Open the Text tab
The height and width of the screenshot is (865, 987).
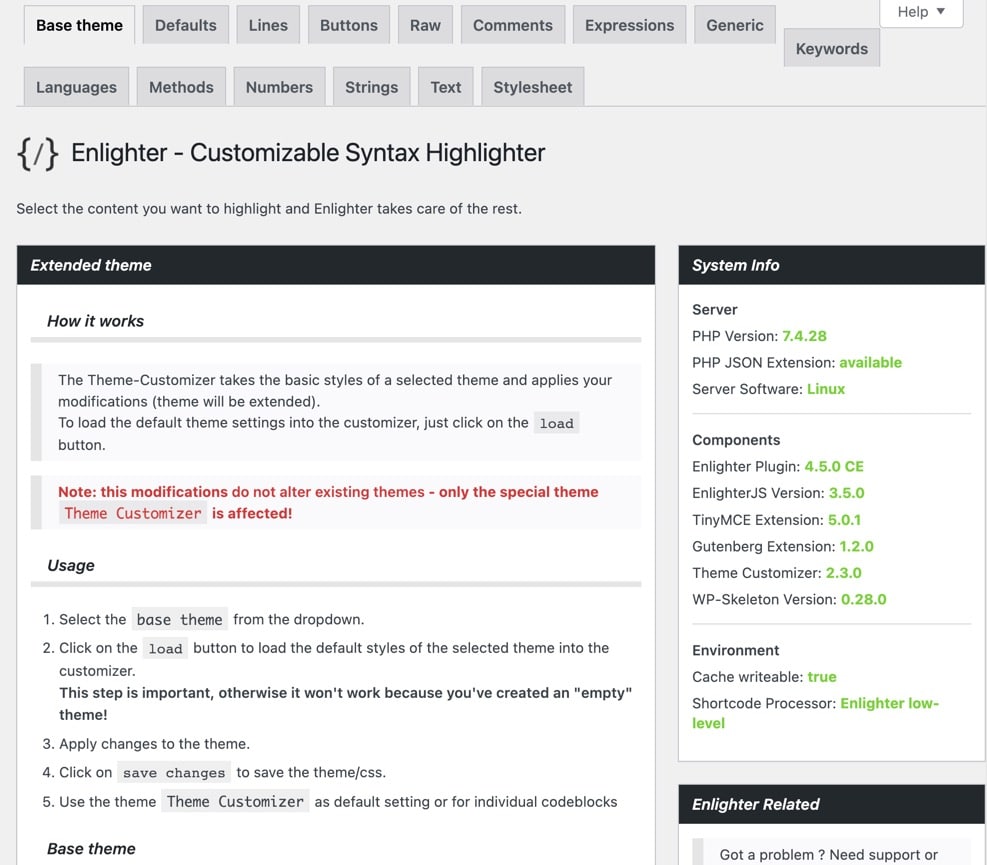pyautogui.click(x=446, y=87)
